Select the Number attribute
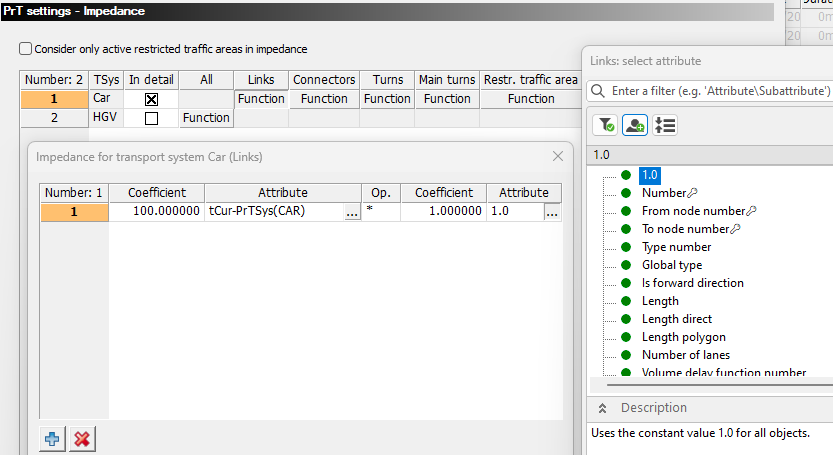The height and width of the screenshot is (455, 833). [x=664, y=193]
